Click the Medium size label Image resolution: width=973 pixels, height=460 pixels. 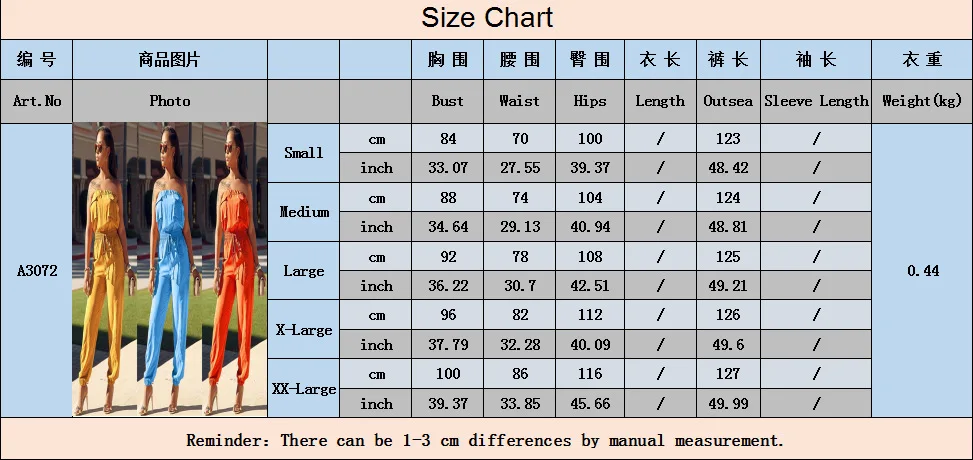pos(303,212)
